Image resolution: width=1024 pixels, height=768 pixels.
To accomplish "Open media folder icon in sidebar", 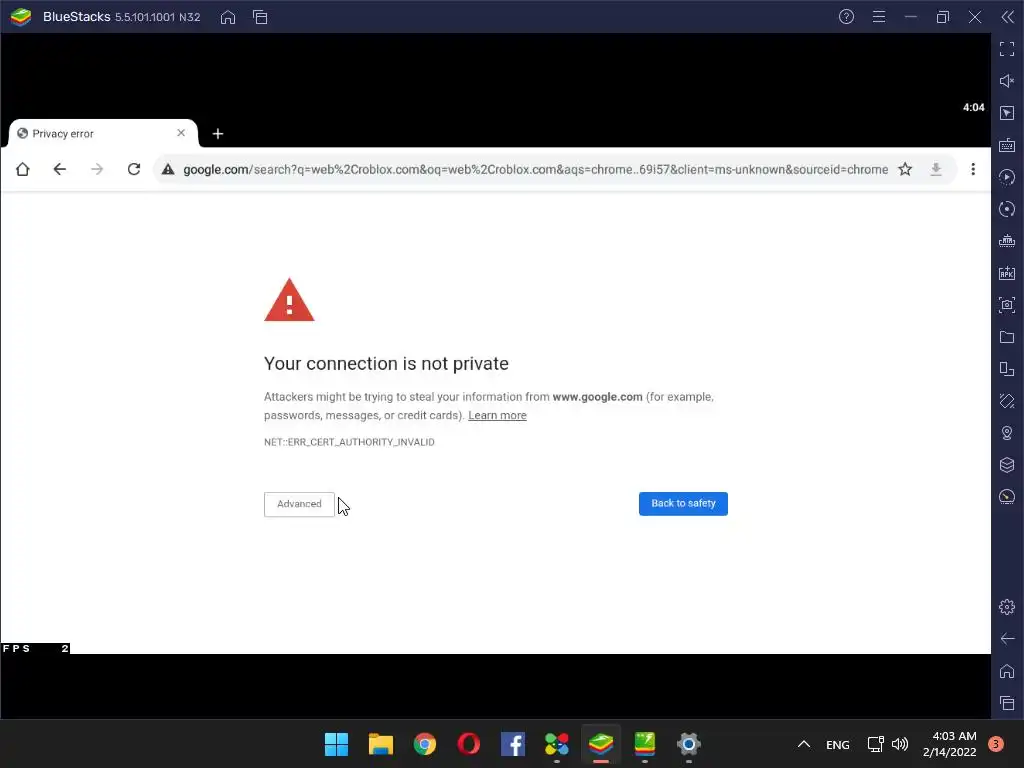I will coord(1007,337).
